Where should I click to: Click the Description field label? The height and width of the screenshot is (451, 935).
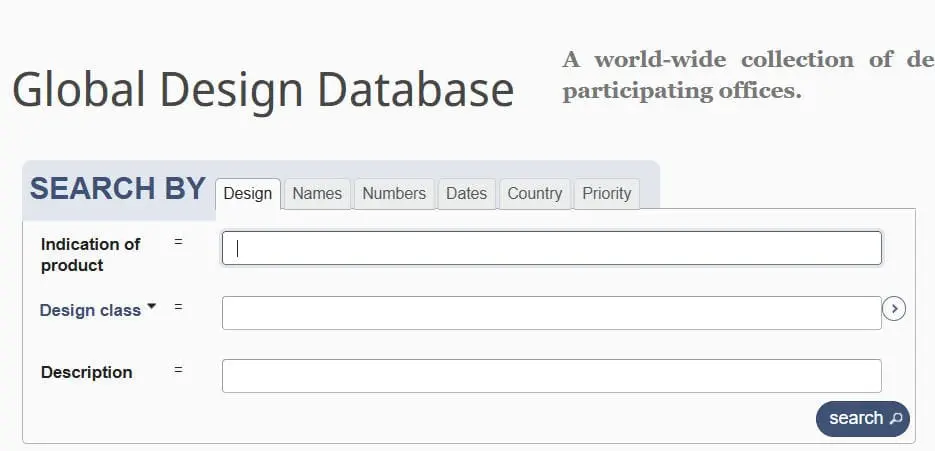click(86, 372)
